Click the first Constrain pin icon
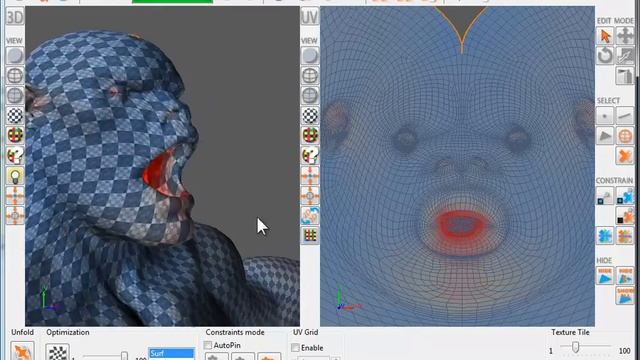Viewport: 640px width, 360px height. (605, 196)
